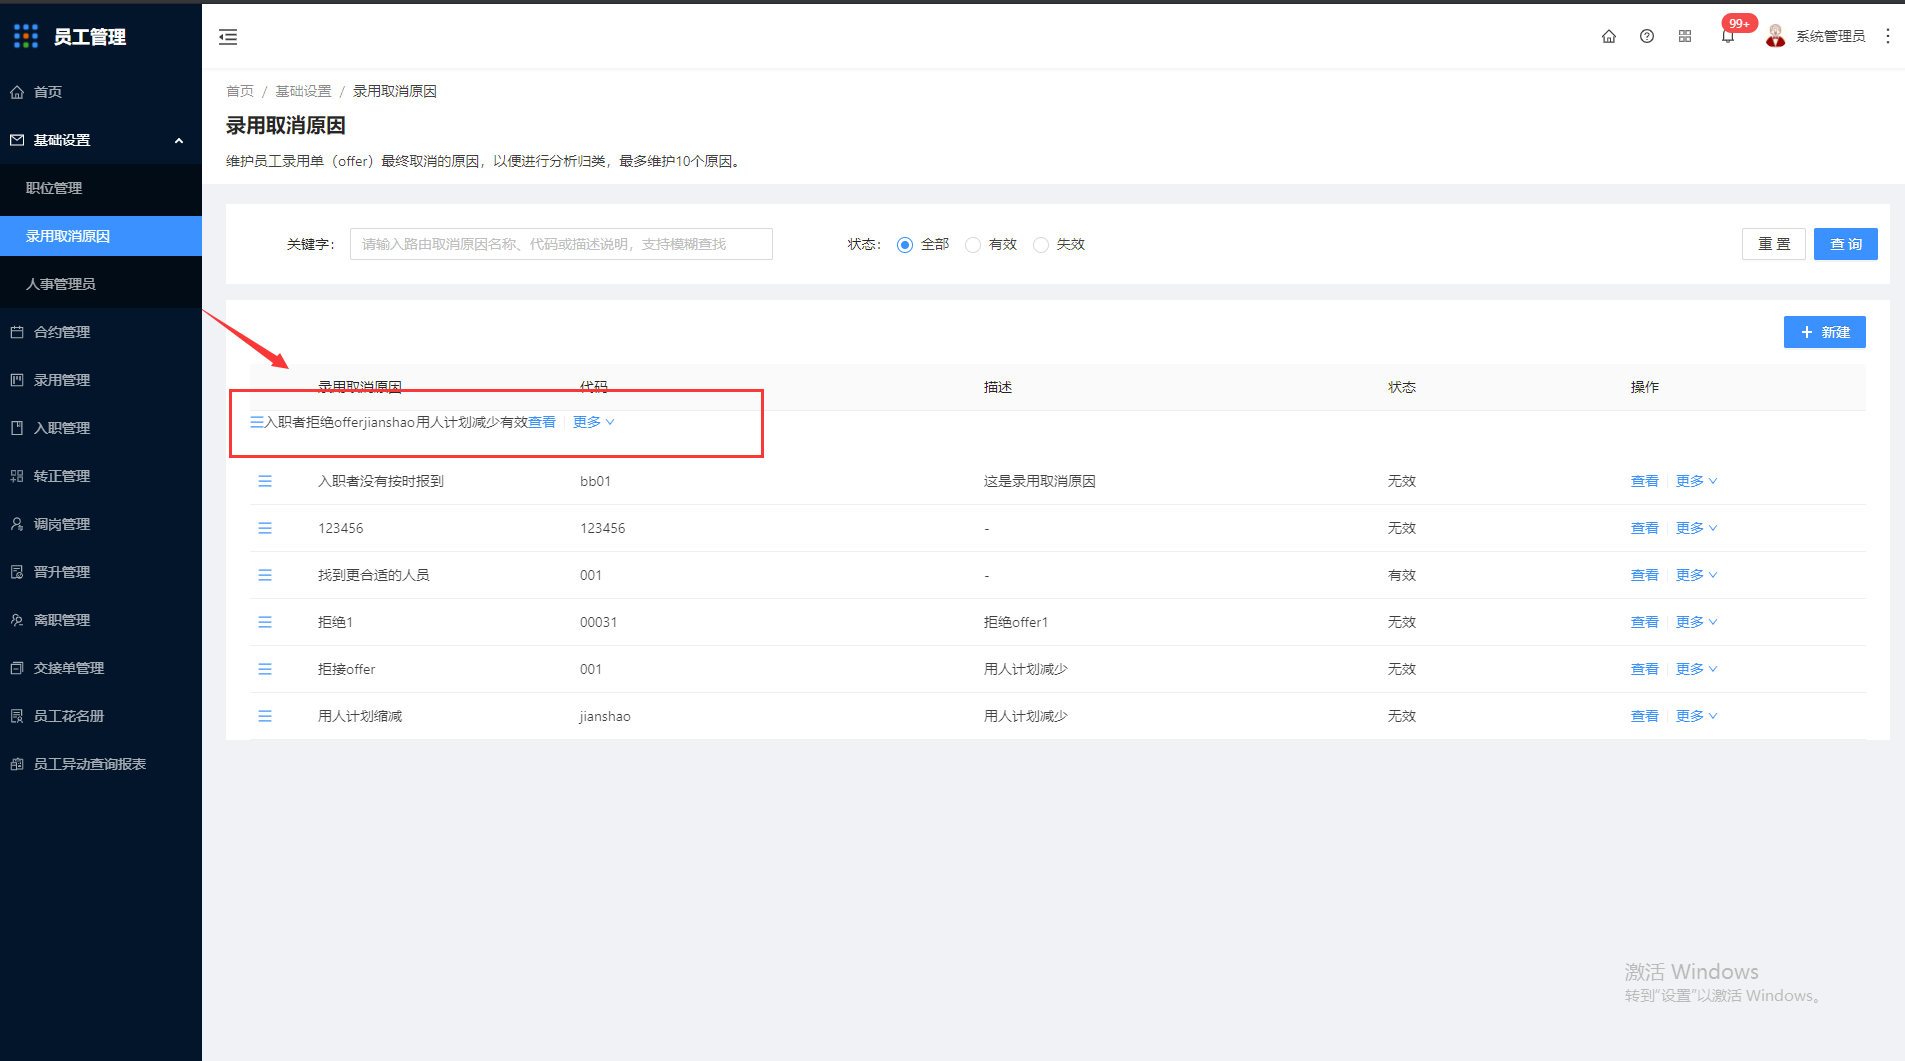Image resolution: width=1905 pixels, height=1061 pixels.
Task: Click 查看 link for 入职者没有按时报到
Action: coord(1645,481)
